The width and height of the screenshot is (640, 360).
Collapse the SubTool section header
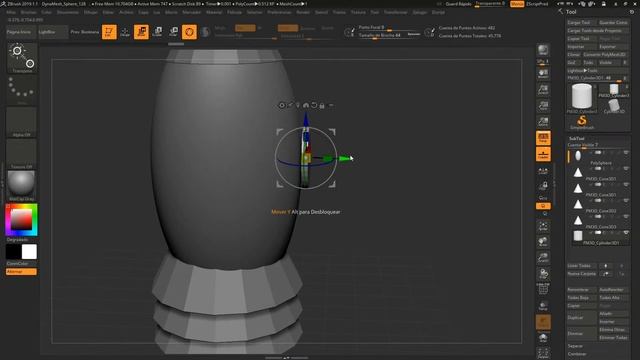coord(576,139)
